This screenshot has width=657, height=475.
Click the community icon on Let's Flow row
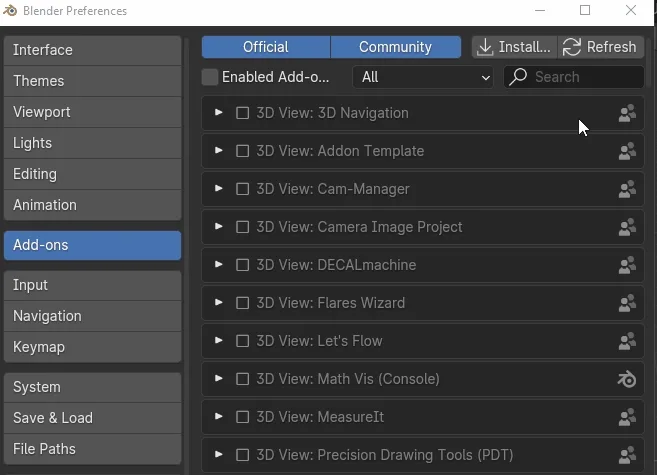click(627, 341)
